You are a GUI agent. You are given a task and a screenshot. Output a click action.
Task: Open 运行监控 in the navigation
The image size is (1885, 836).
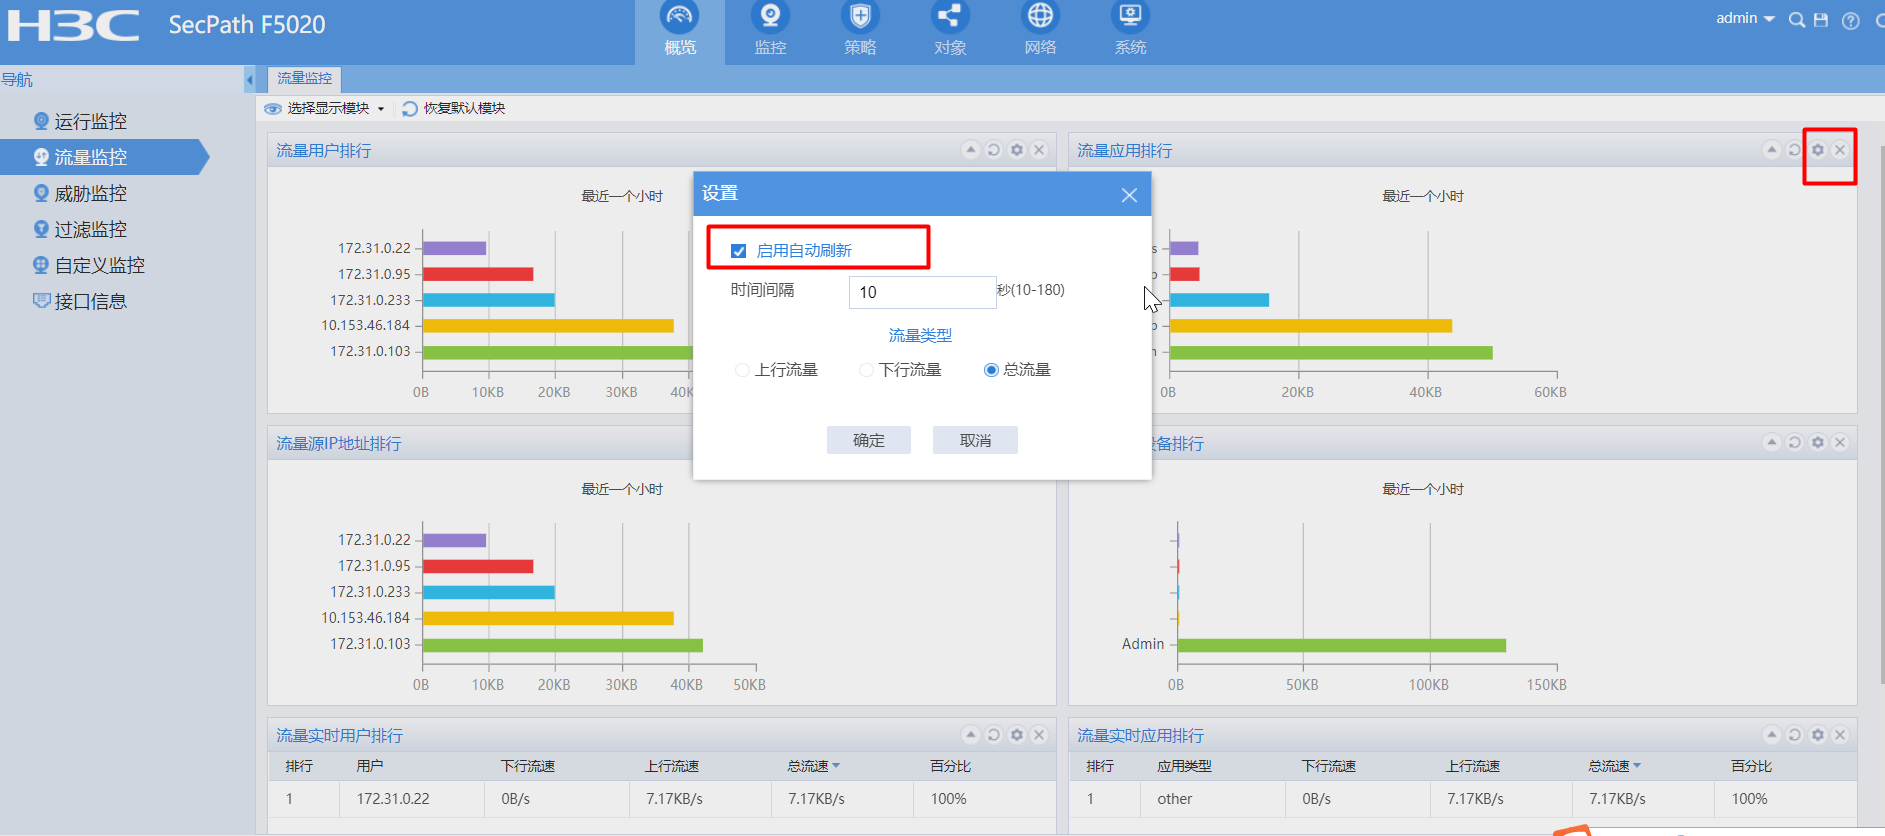click(x=90, y=121)
